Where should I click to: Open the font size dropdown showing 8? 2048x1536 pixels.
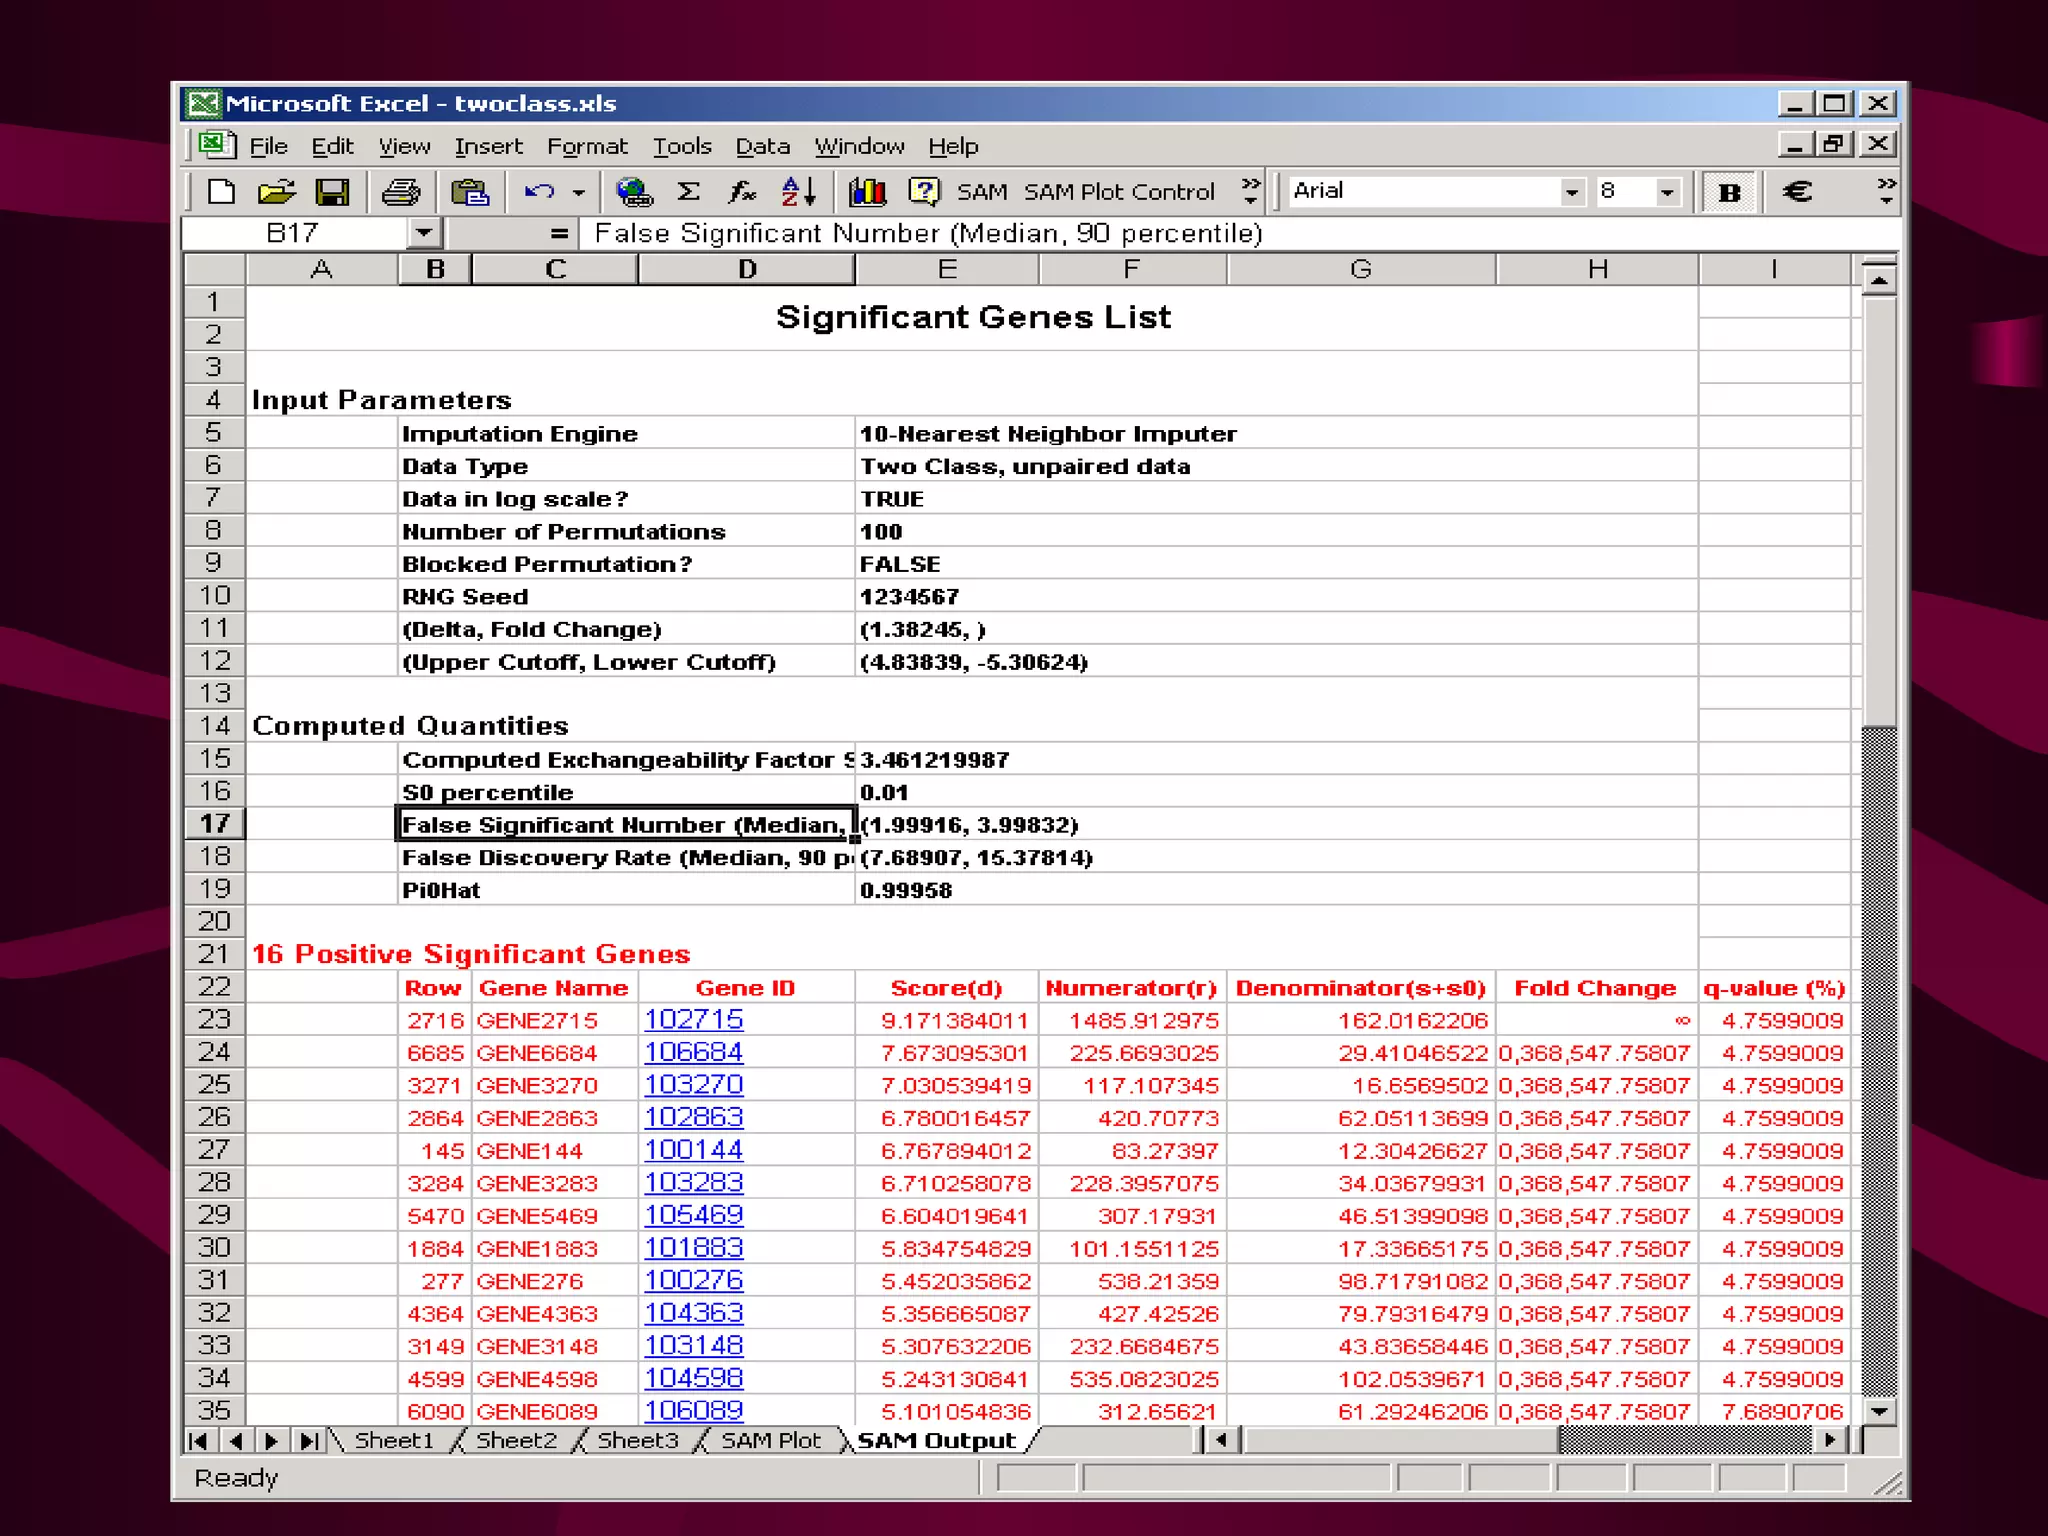(x=1667, y=192)
